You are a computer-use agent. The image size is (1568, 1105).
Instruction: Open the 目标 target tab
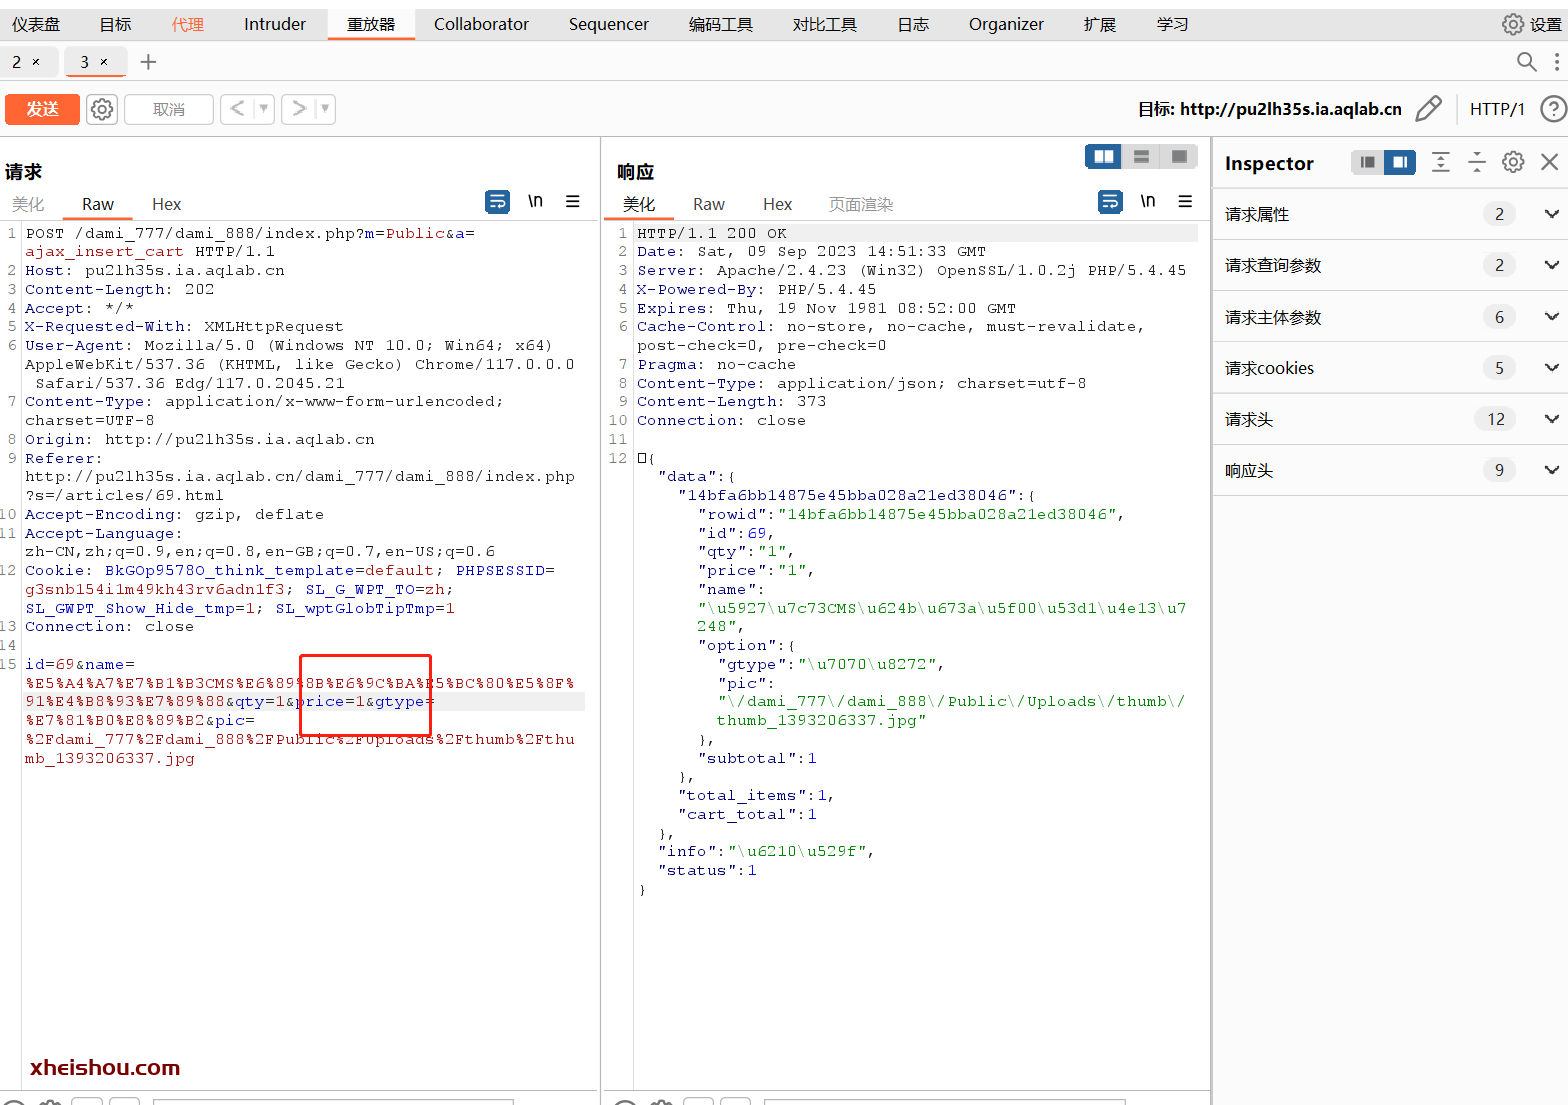click(115, 24)
